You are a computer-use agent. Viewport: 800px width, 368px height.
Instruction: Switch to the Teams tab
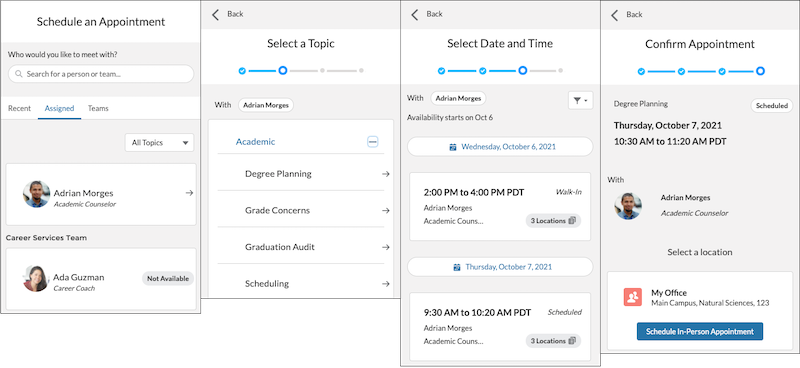coord(98,108)
